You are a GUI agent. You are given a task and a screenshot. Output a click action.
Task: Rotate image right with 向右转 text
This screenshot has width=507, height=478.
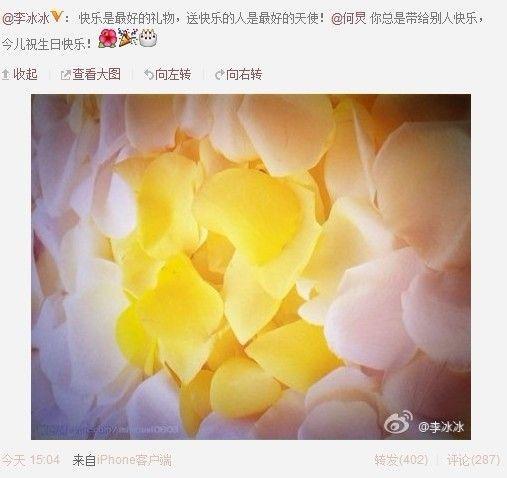tap(244, 74)
